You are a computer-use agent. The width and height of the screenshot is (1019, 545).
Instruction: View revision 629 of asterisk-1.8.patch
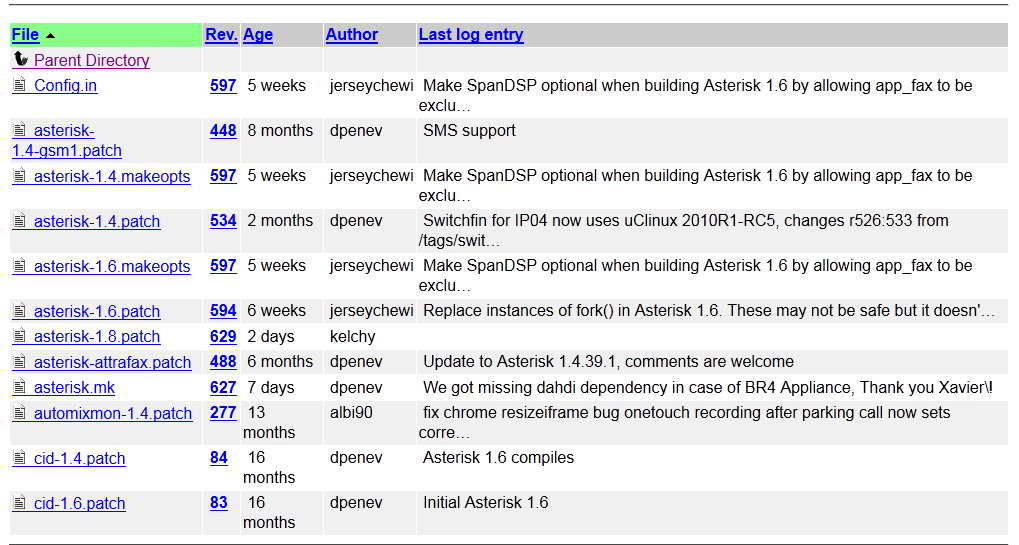223,337
